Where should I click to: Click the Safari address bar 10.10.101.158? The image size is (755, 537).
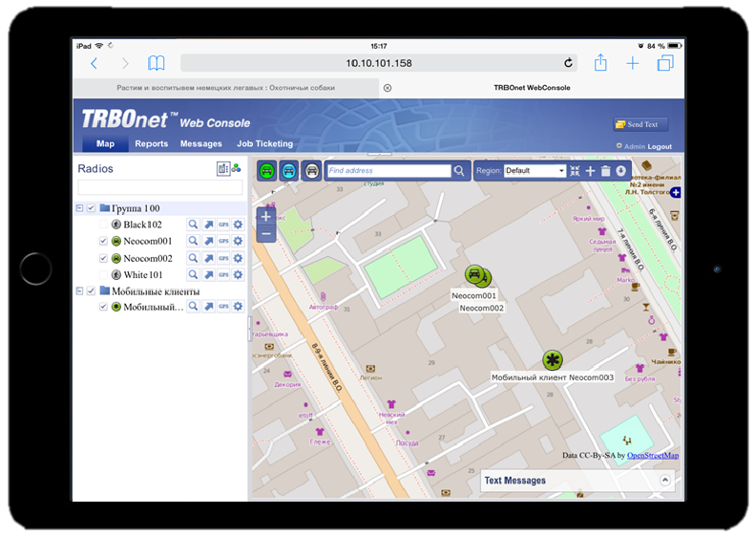click(x=379, y=63)
